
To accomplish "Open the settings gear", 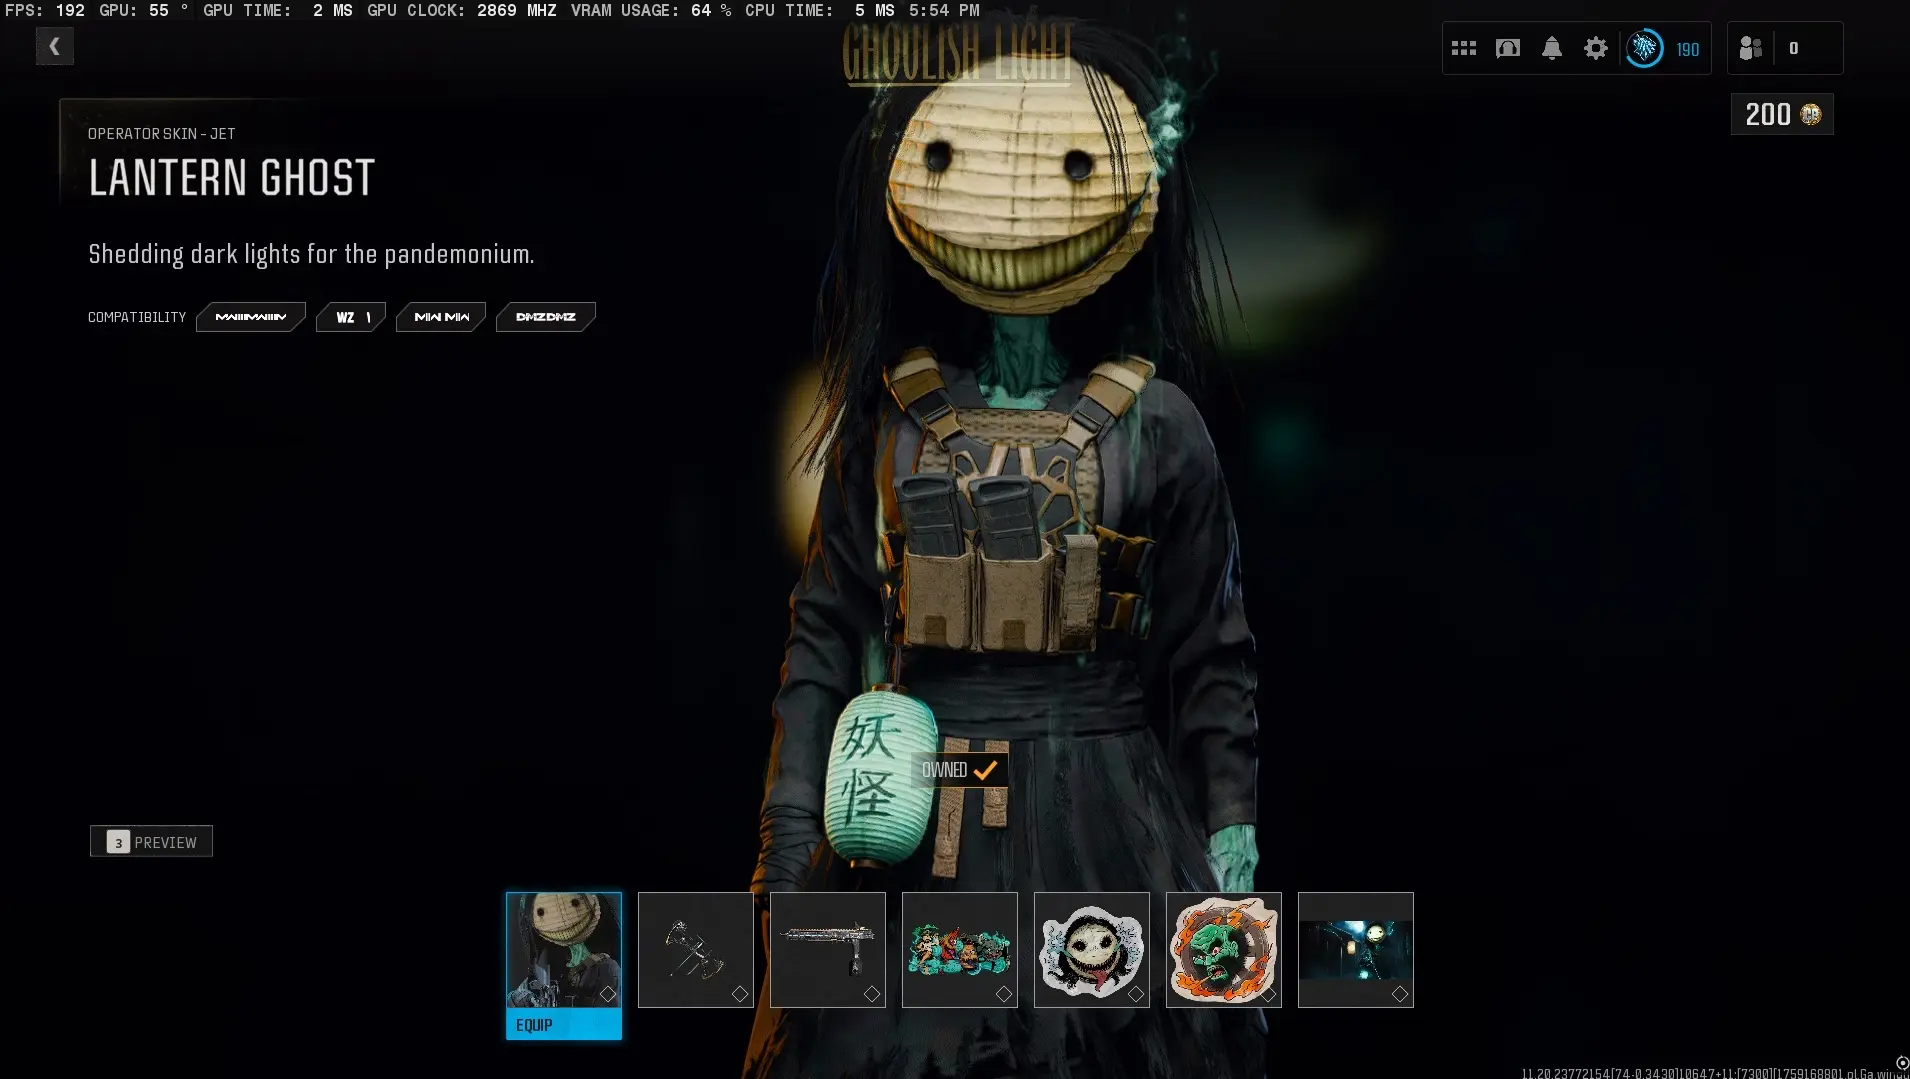I will click(x=1596, y=48).
